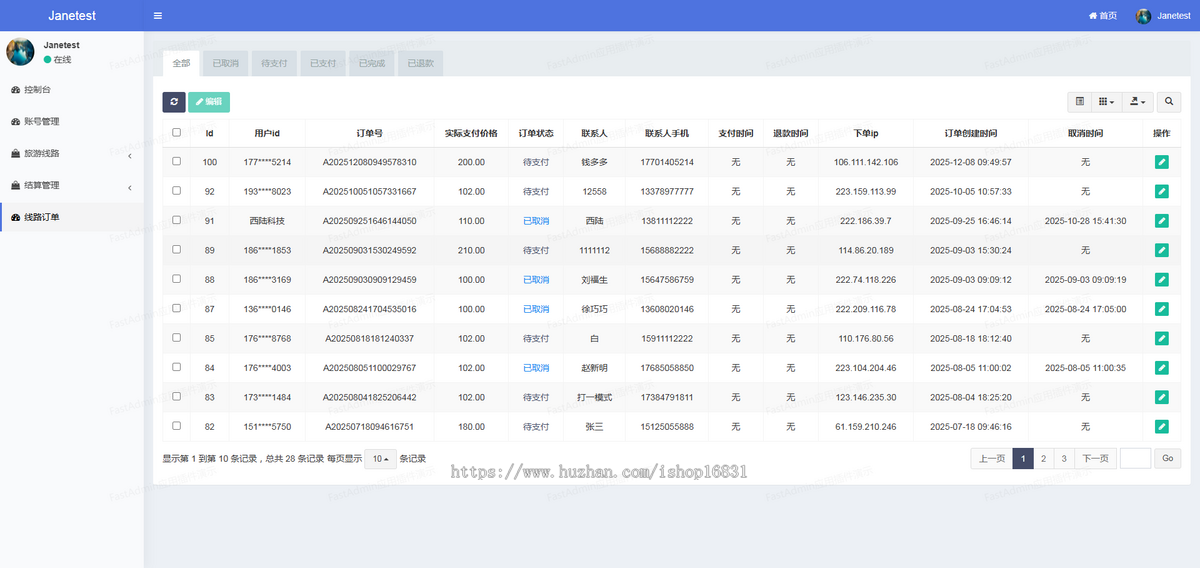Click the sidebar profile avatar picture
The image size is (1200, 568).
[20, 52]
